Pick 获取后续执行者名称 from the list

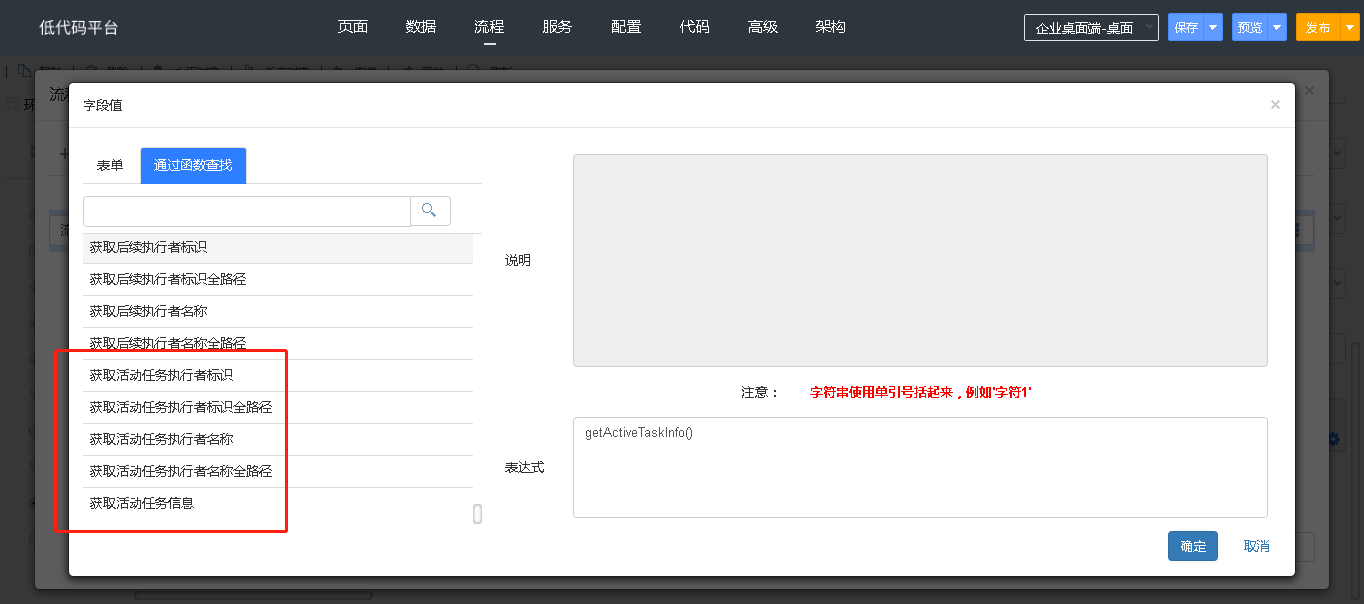click(148, 312)
